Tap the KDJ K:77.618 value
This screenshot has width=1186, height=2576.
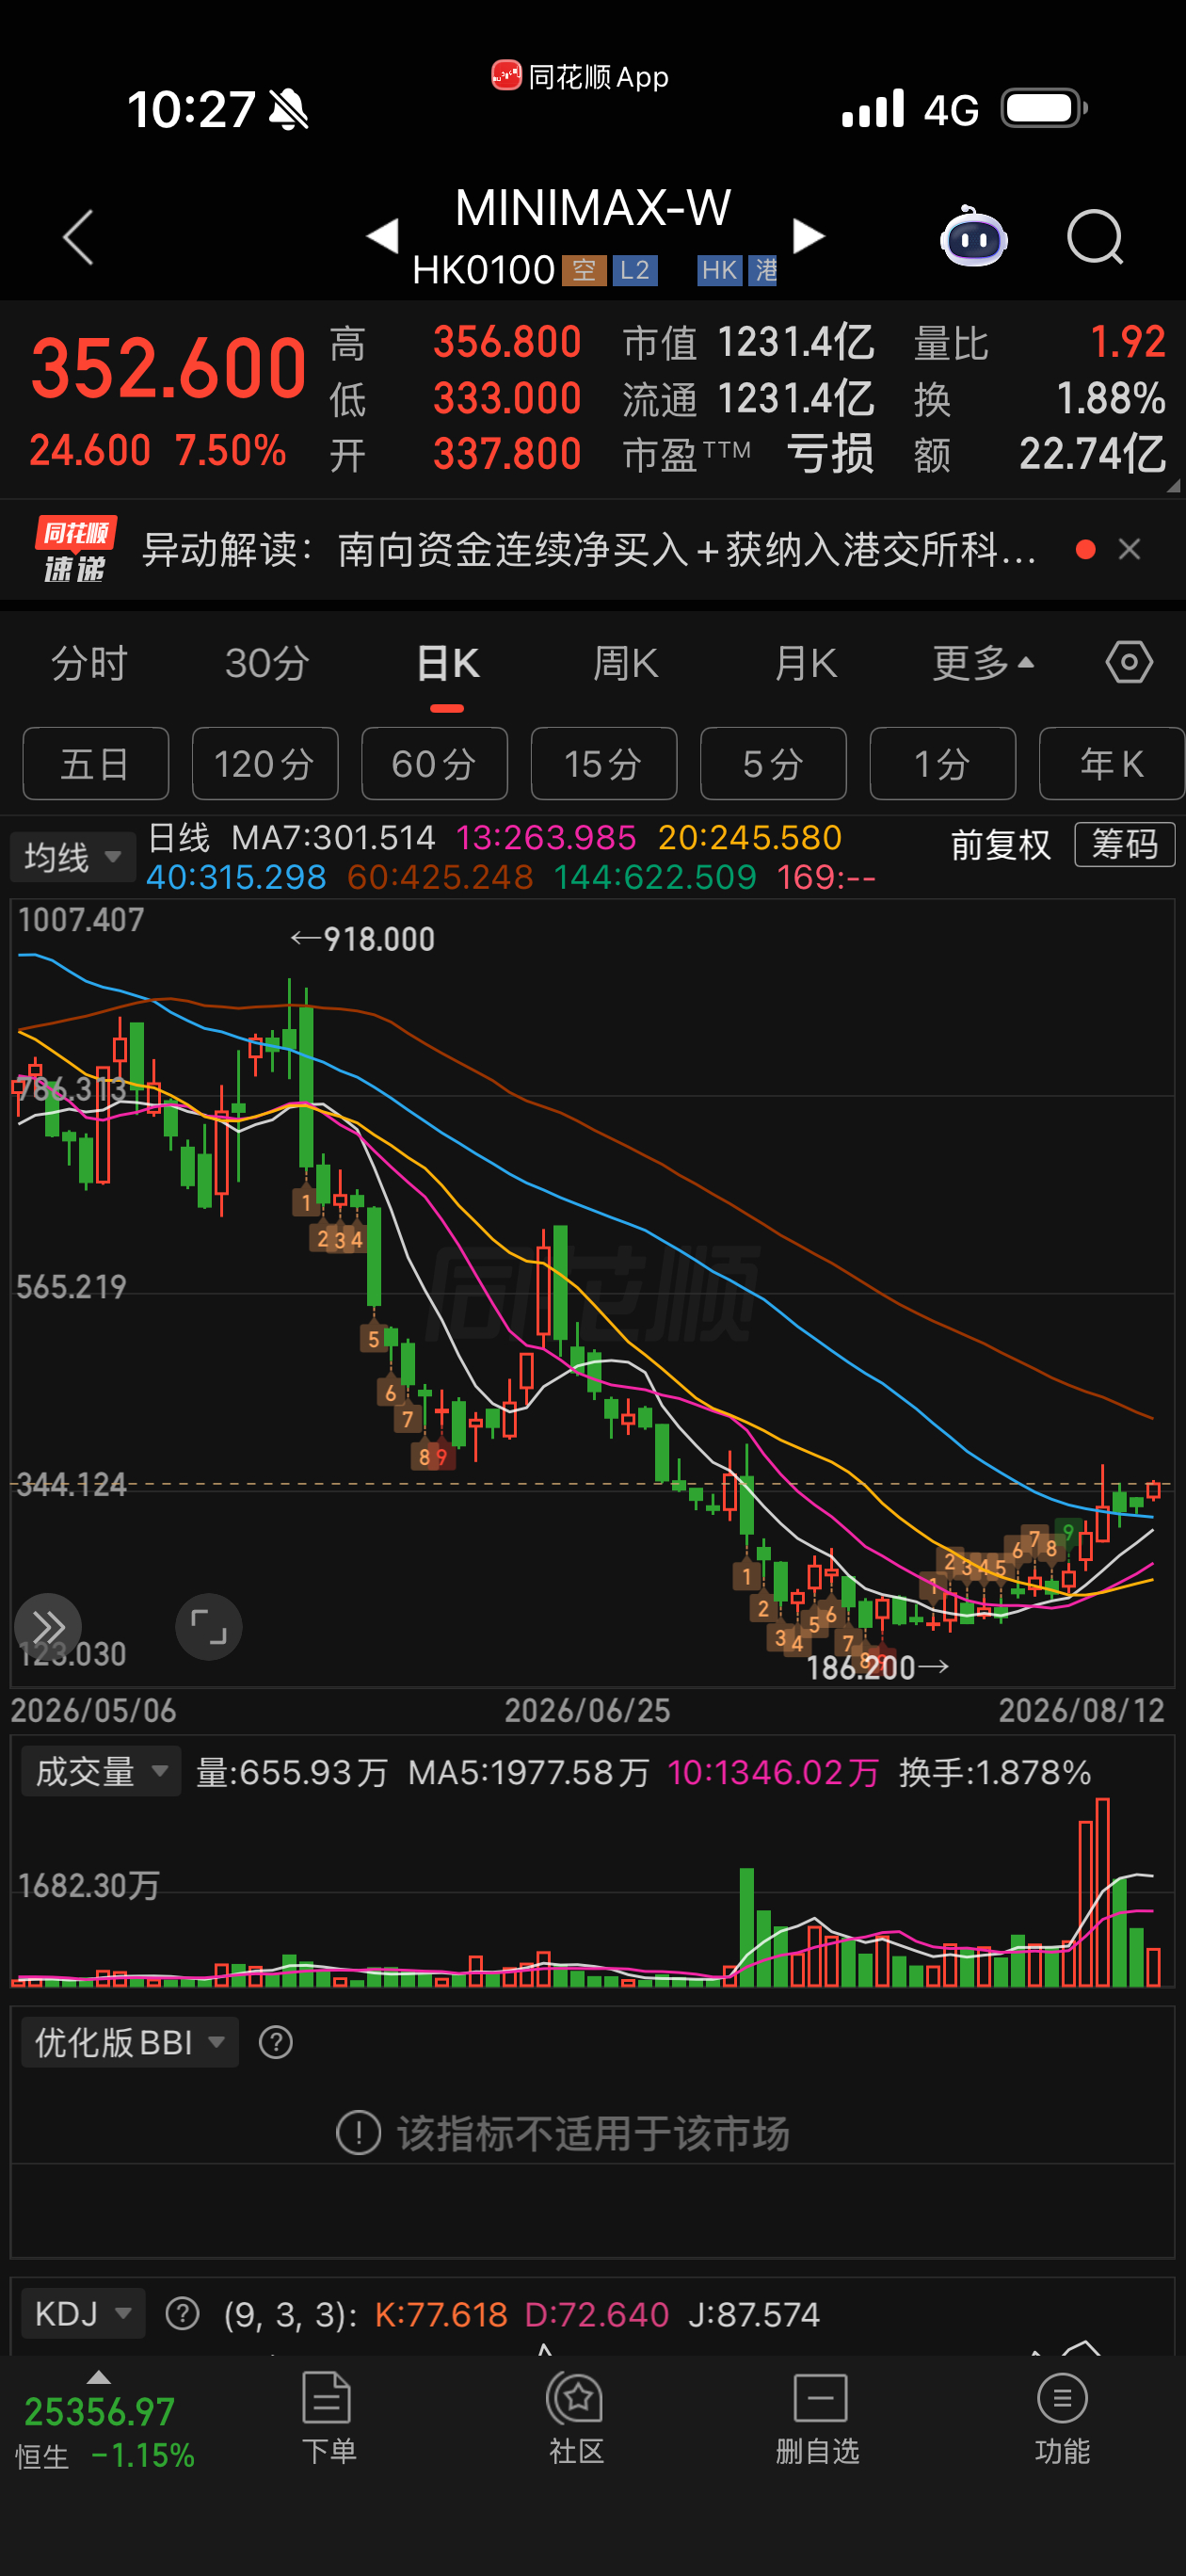(x=441, y=2314)
